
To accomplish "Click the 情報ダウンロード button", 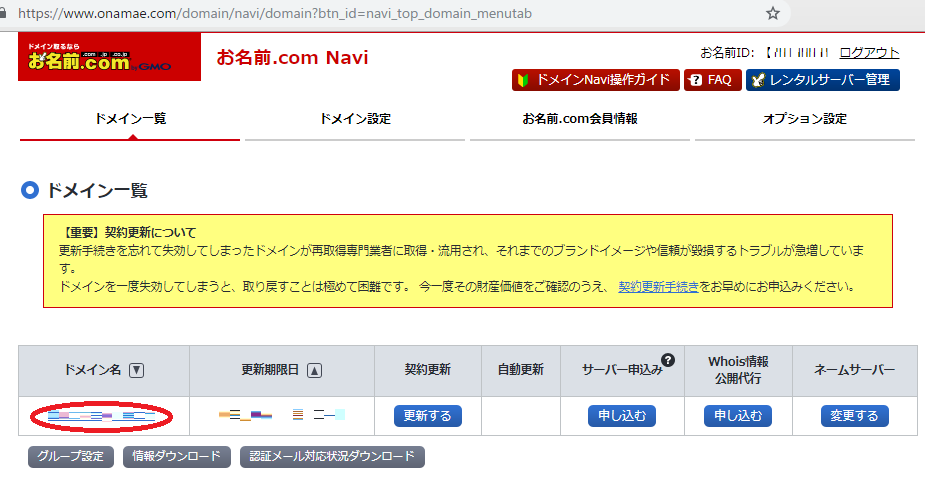I will (x=177, y=457).
